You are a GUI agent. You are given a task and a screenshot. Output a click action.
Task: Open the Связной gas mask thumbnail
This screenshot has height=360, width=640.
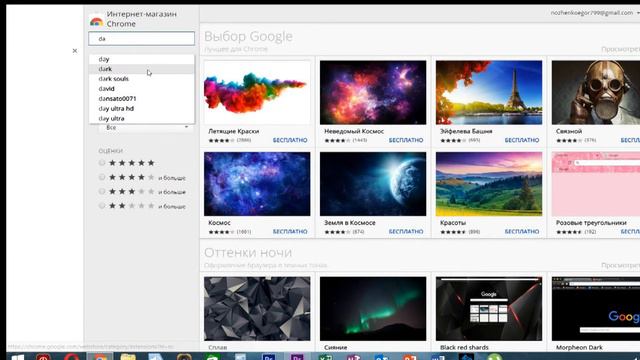(x=596, y=92)
